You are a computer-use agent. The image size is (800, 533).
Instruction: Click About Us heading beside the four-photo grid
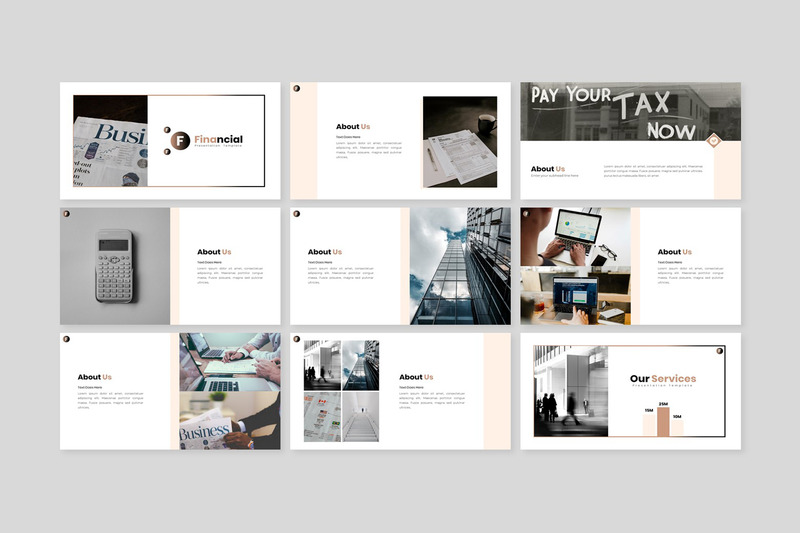click(416, 377)
